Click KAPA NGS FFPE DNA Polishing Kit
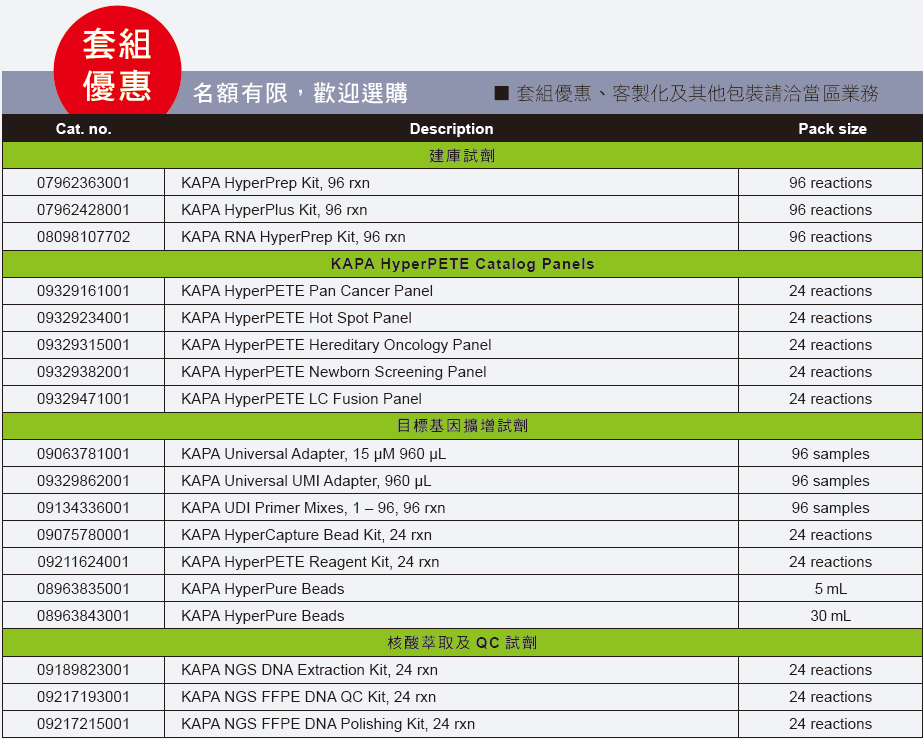The width and height of the screenshot is (923, 739). click(x=328, y=724)
